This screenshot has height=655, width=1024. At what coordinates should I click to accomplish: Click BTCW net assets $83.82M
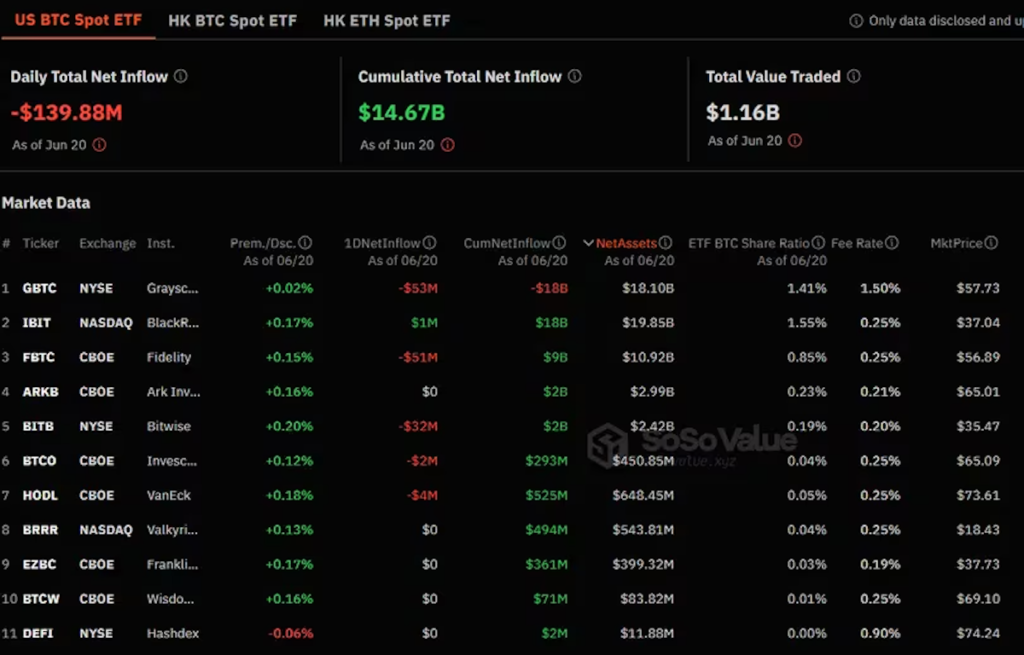(647, 599)
